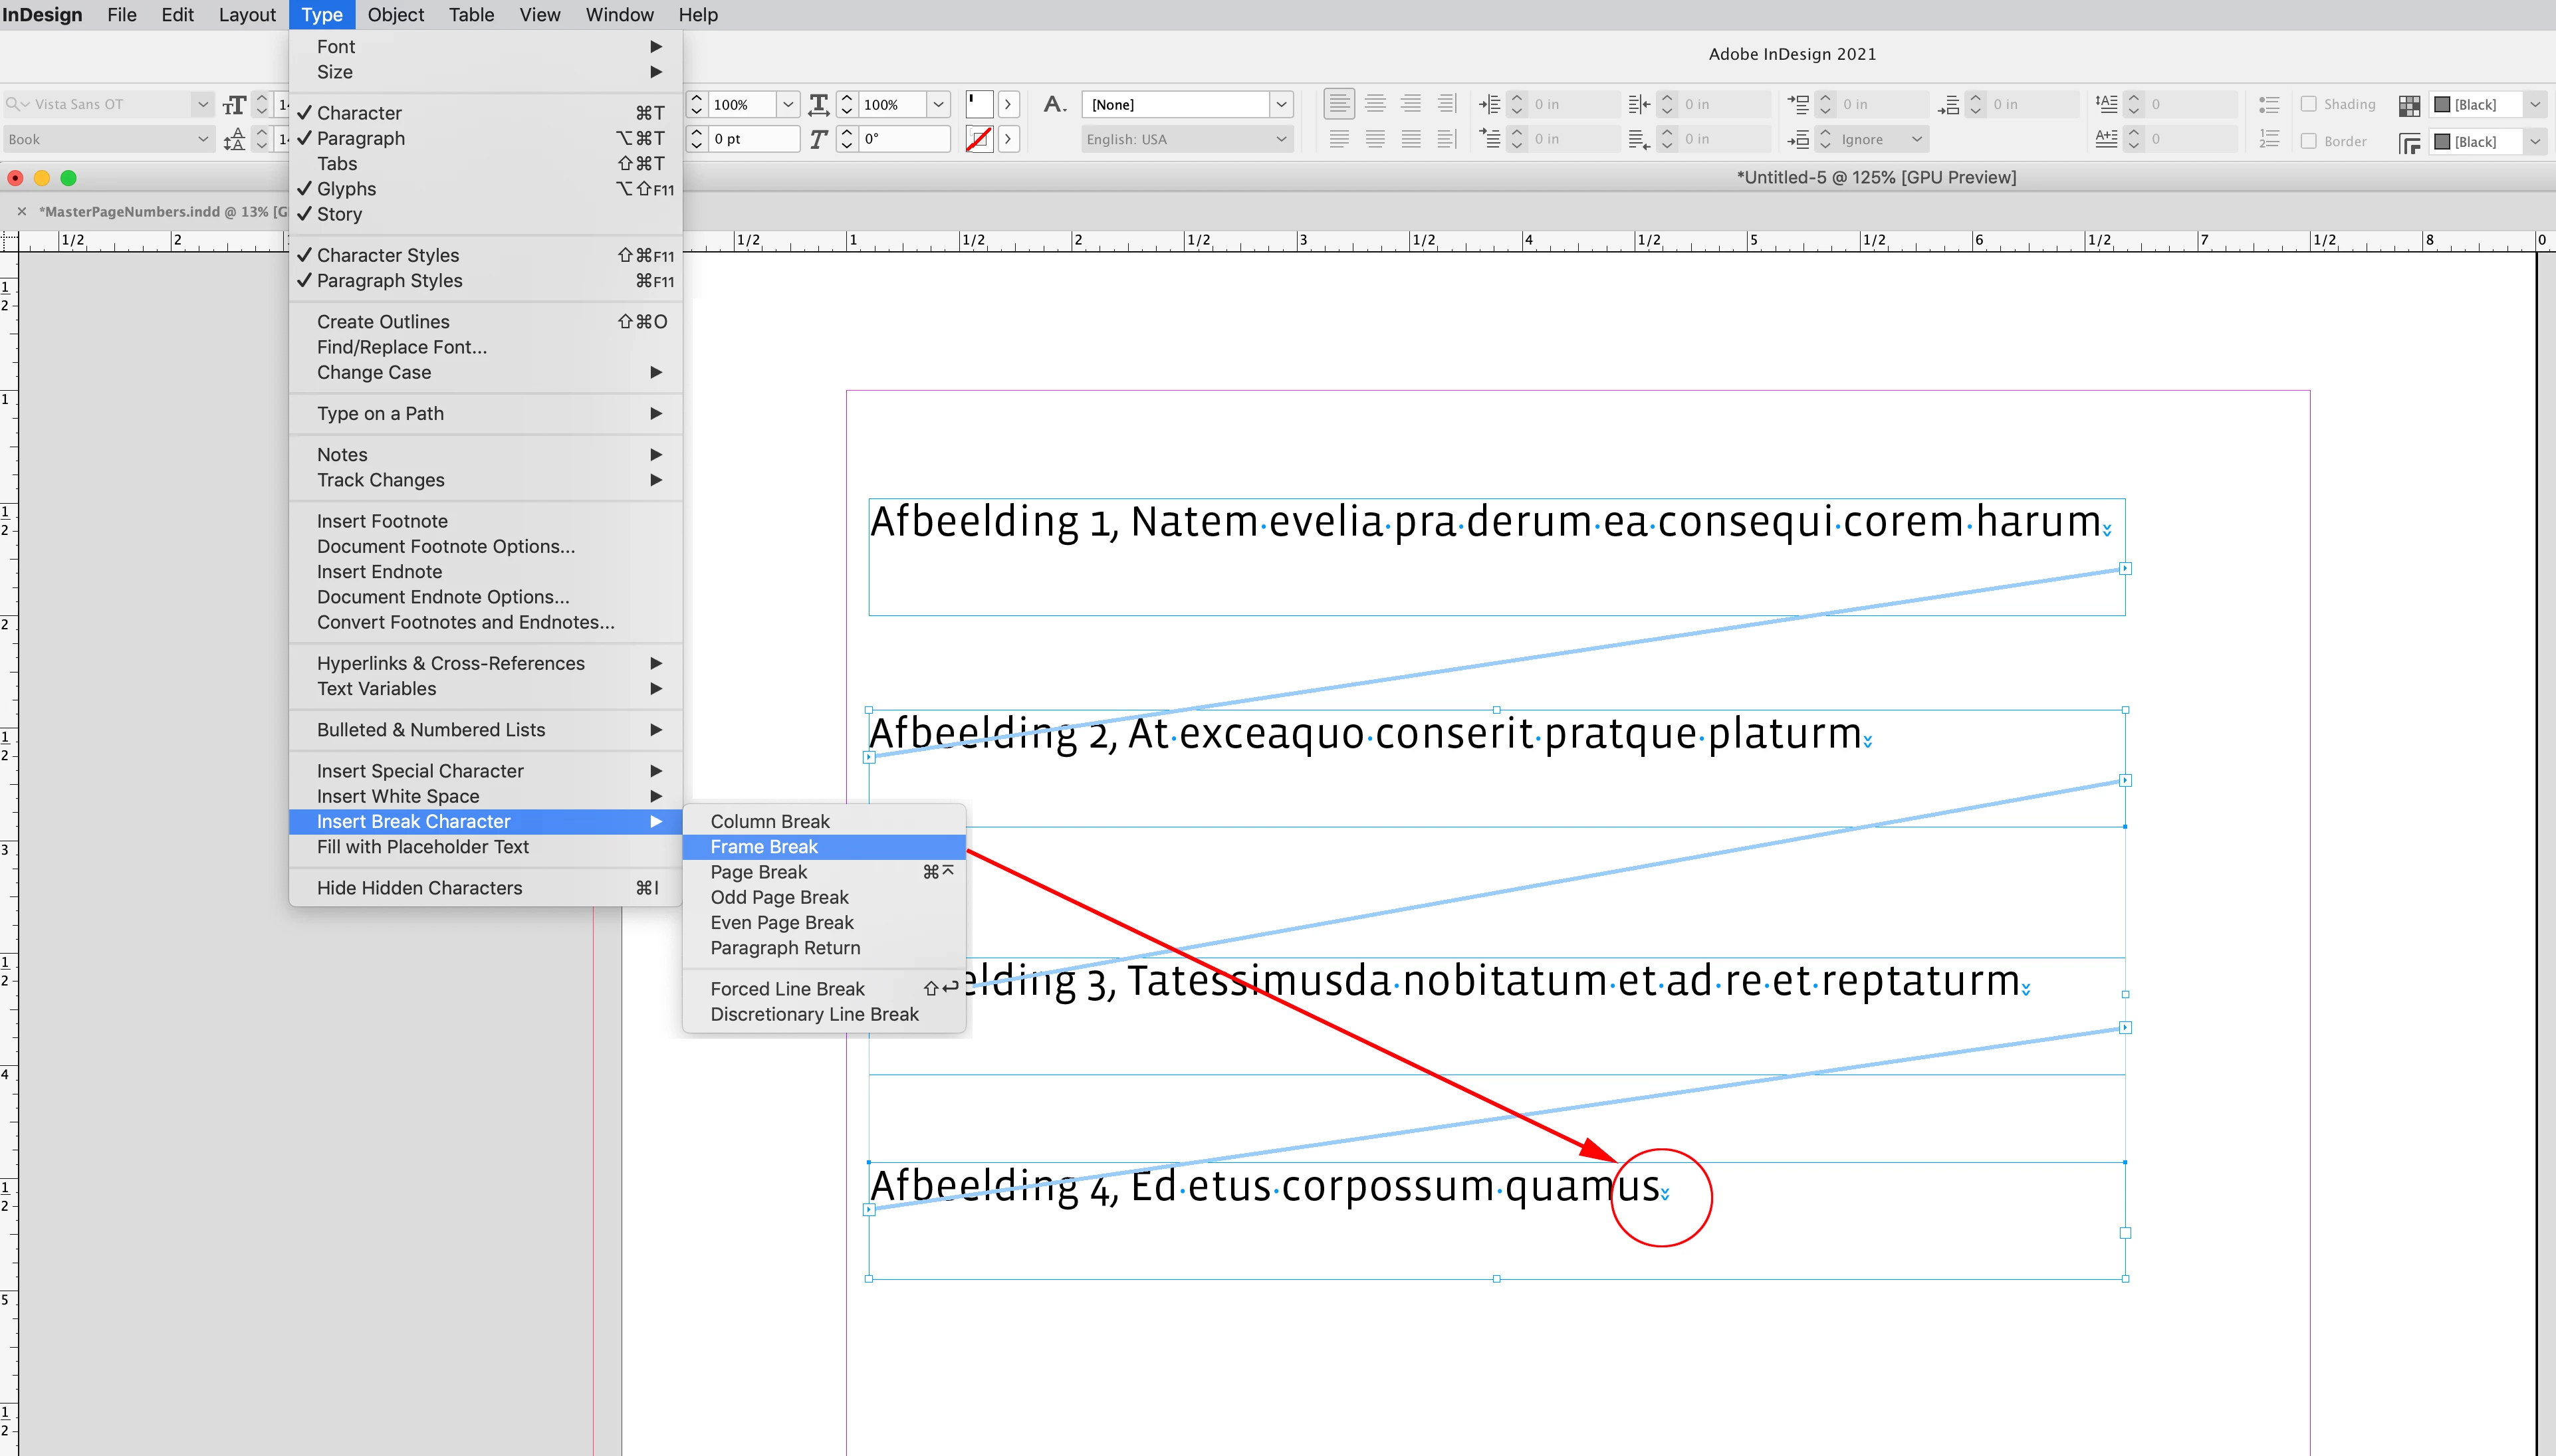Click the Justify All Lines icon
This screenshot has width=2556, height=1456.
[1411, 140]
